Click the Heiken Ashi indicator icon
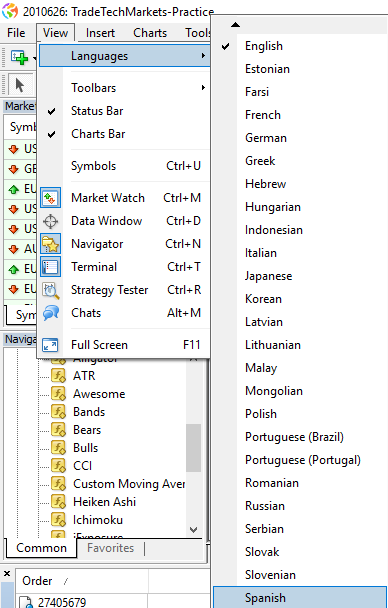This screenshot has width=388, height=608. click(59, 502)
